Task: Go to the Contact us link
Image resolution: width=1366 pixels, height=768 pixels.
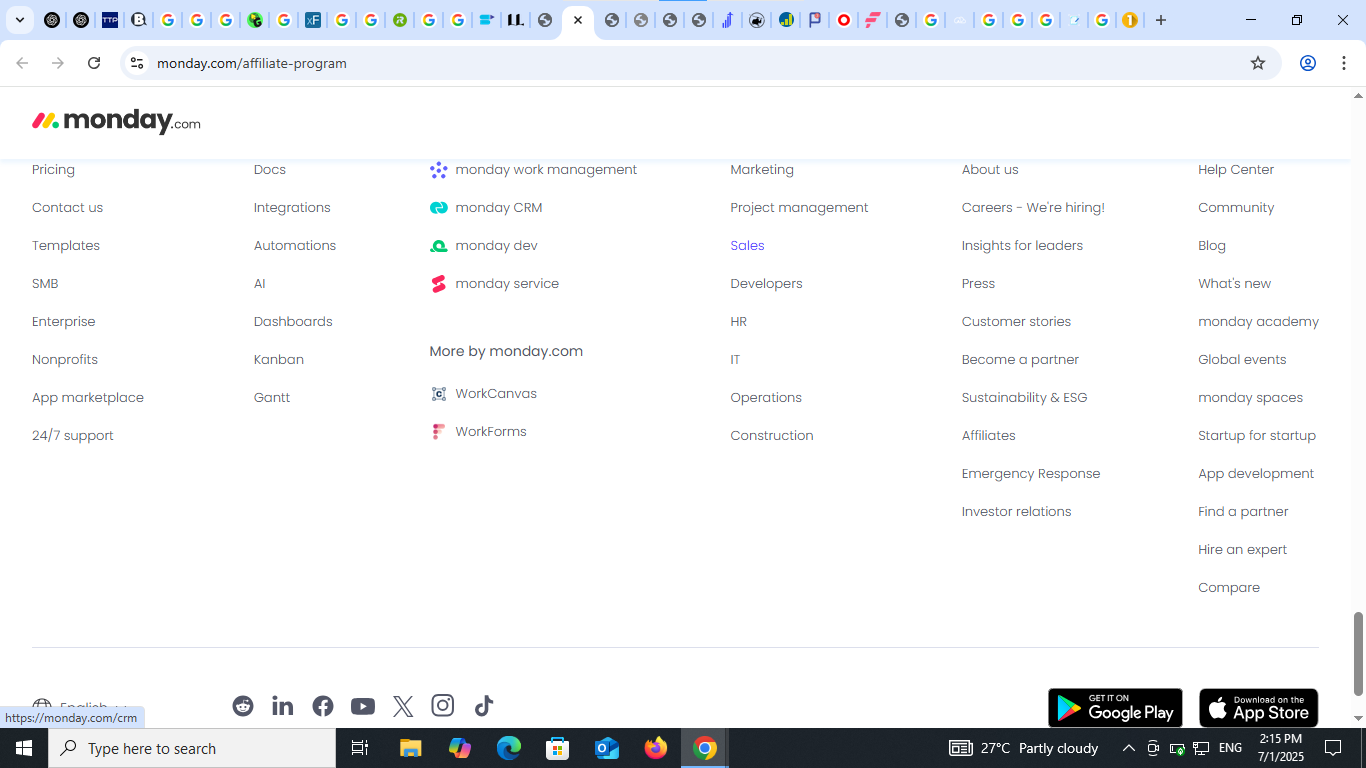Action: coord(67,208)
